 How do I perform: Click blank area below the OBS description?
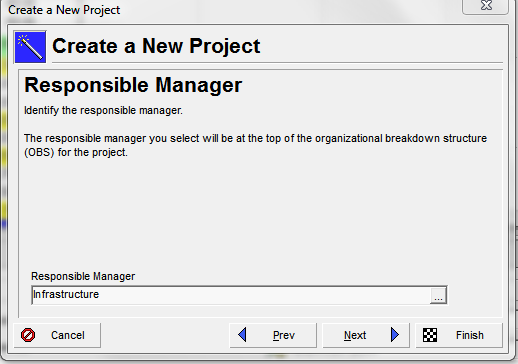point(260,213)
